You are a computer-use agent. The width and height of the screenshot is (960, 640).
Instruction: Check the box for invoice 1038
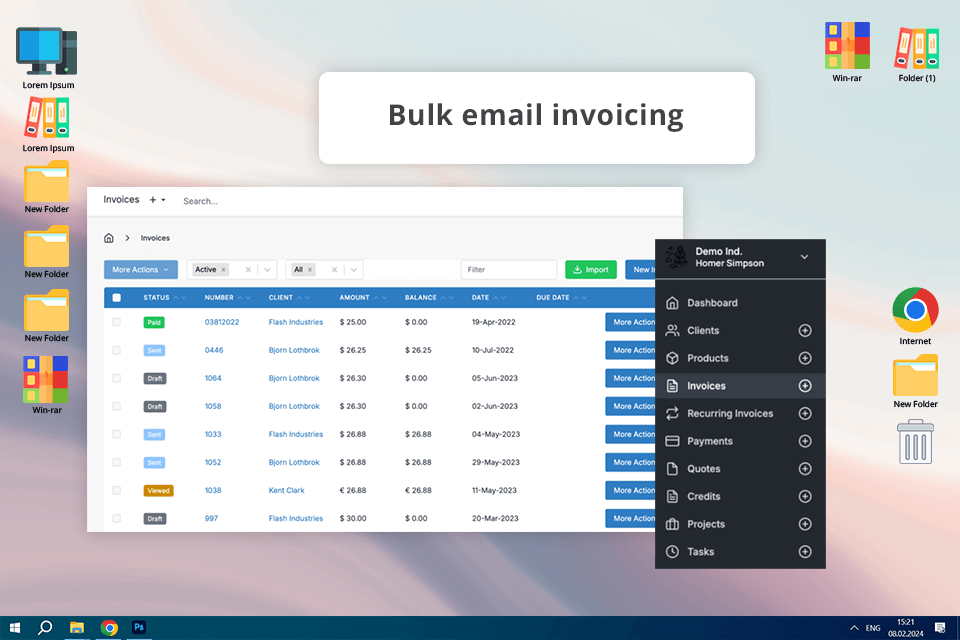(x=116, y=491)
